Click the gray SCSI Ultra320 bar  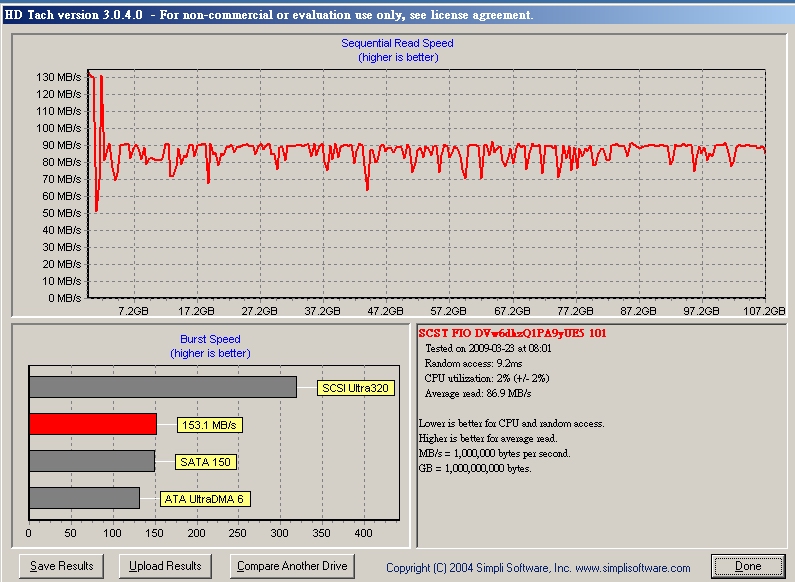(x=163, y=387)
